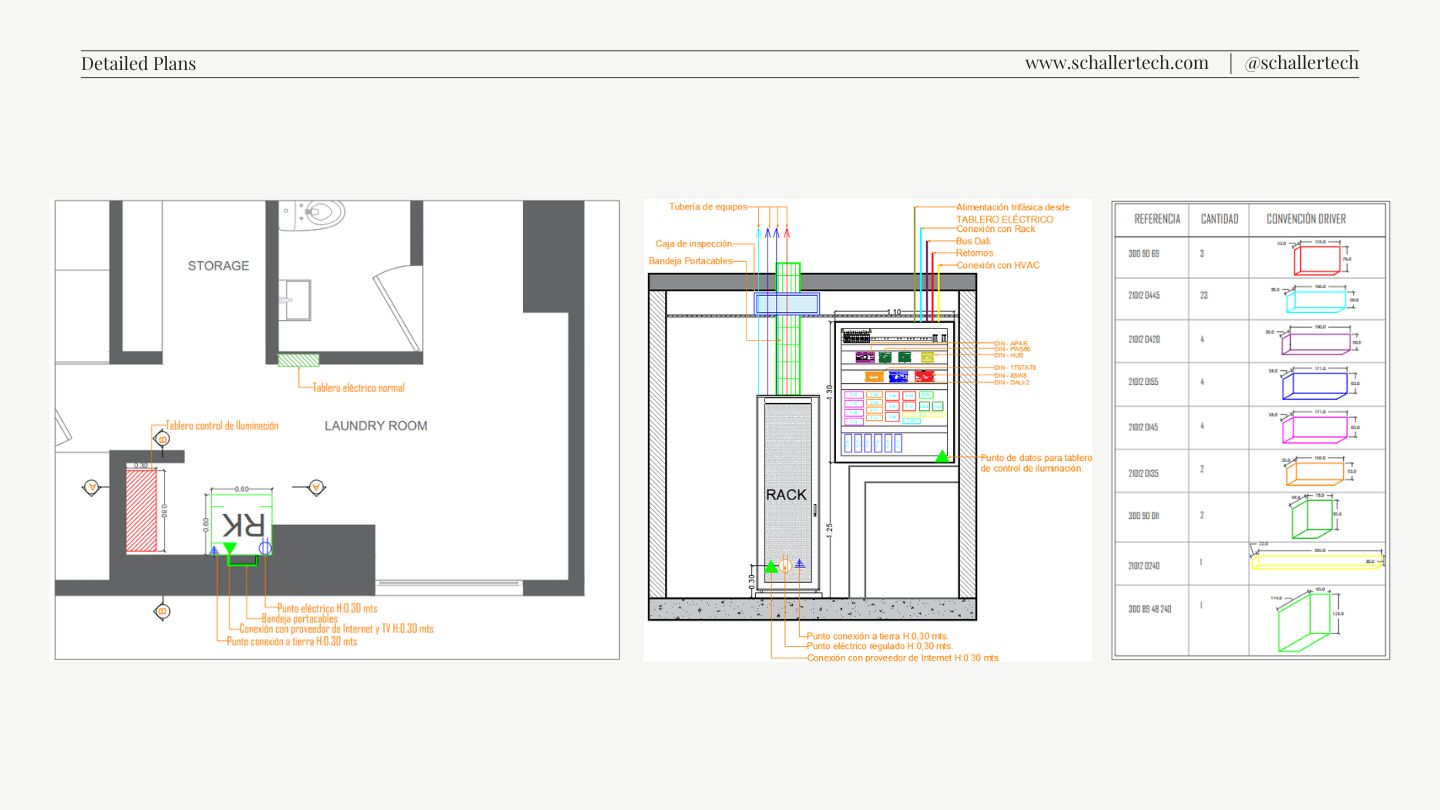1440x810 pixels.
Task: Click the 'Tubería de equipos' label
Action: click(708, 207)
